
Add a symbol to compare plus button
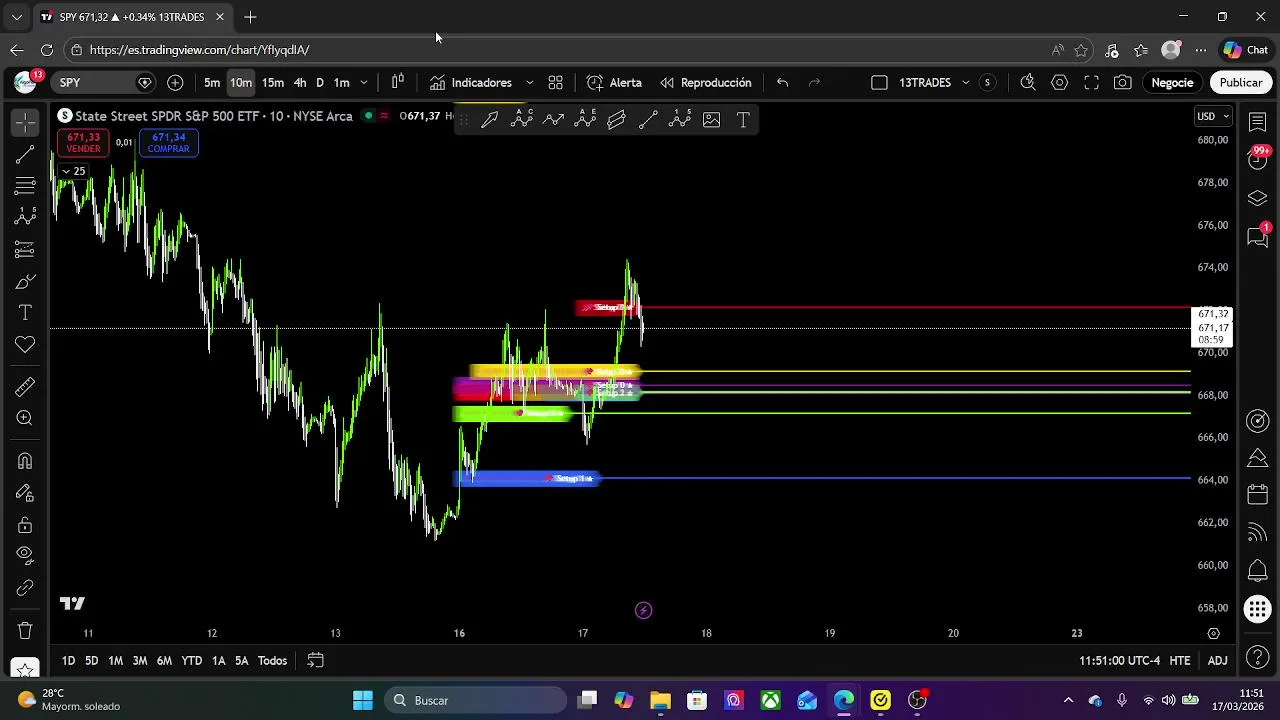175,82
